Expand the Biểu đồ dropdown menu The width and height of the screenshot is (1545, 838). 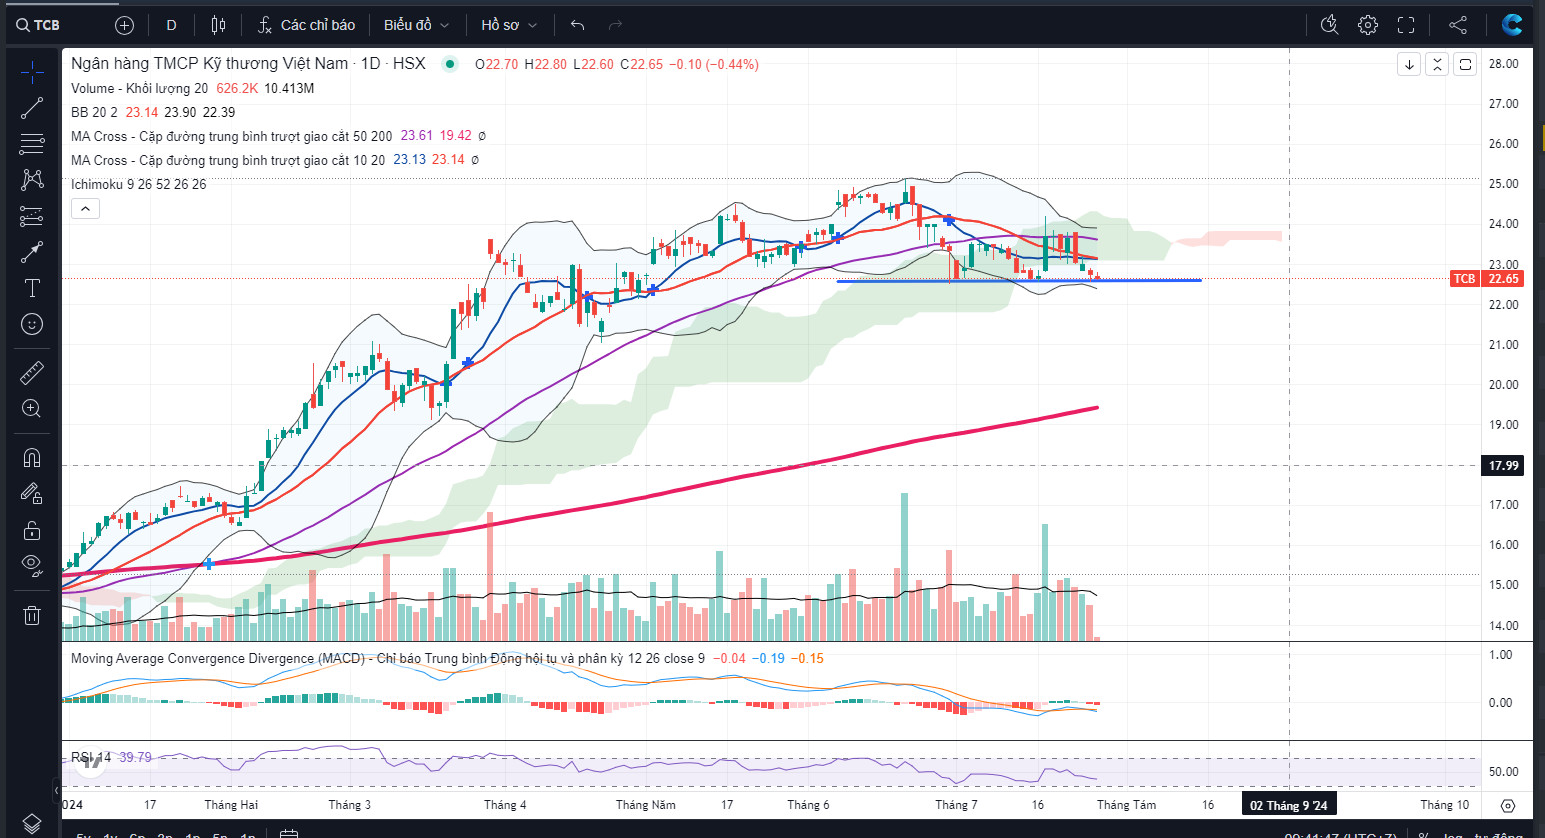(x=416, y=25)
